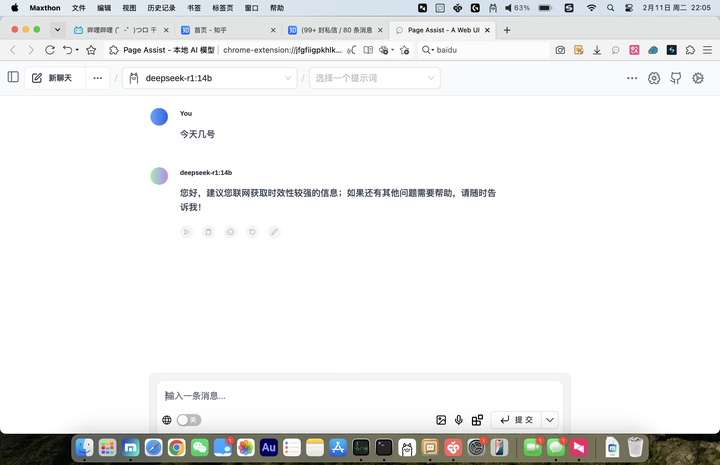This screenshot has height=465, width=720.
Task: Click the globe web search icon
Action: tap(167, 420)
